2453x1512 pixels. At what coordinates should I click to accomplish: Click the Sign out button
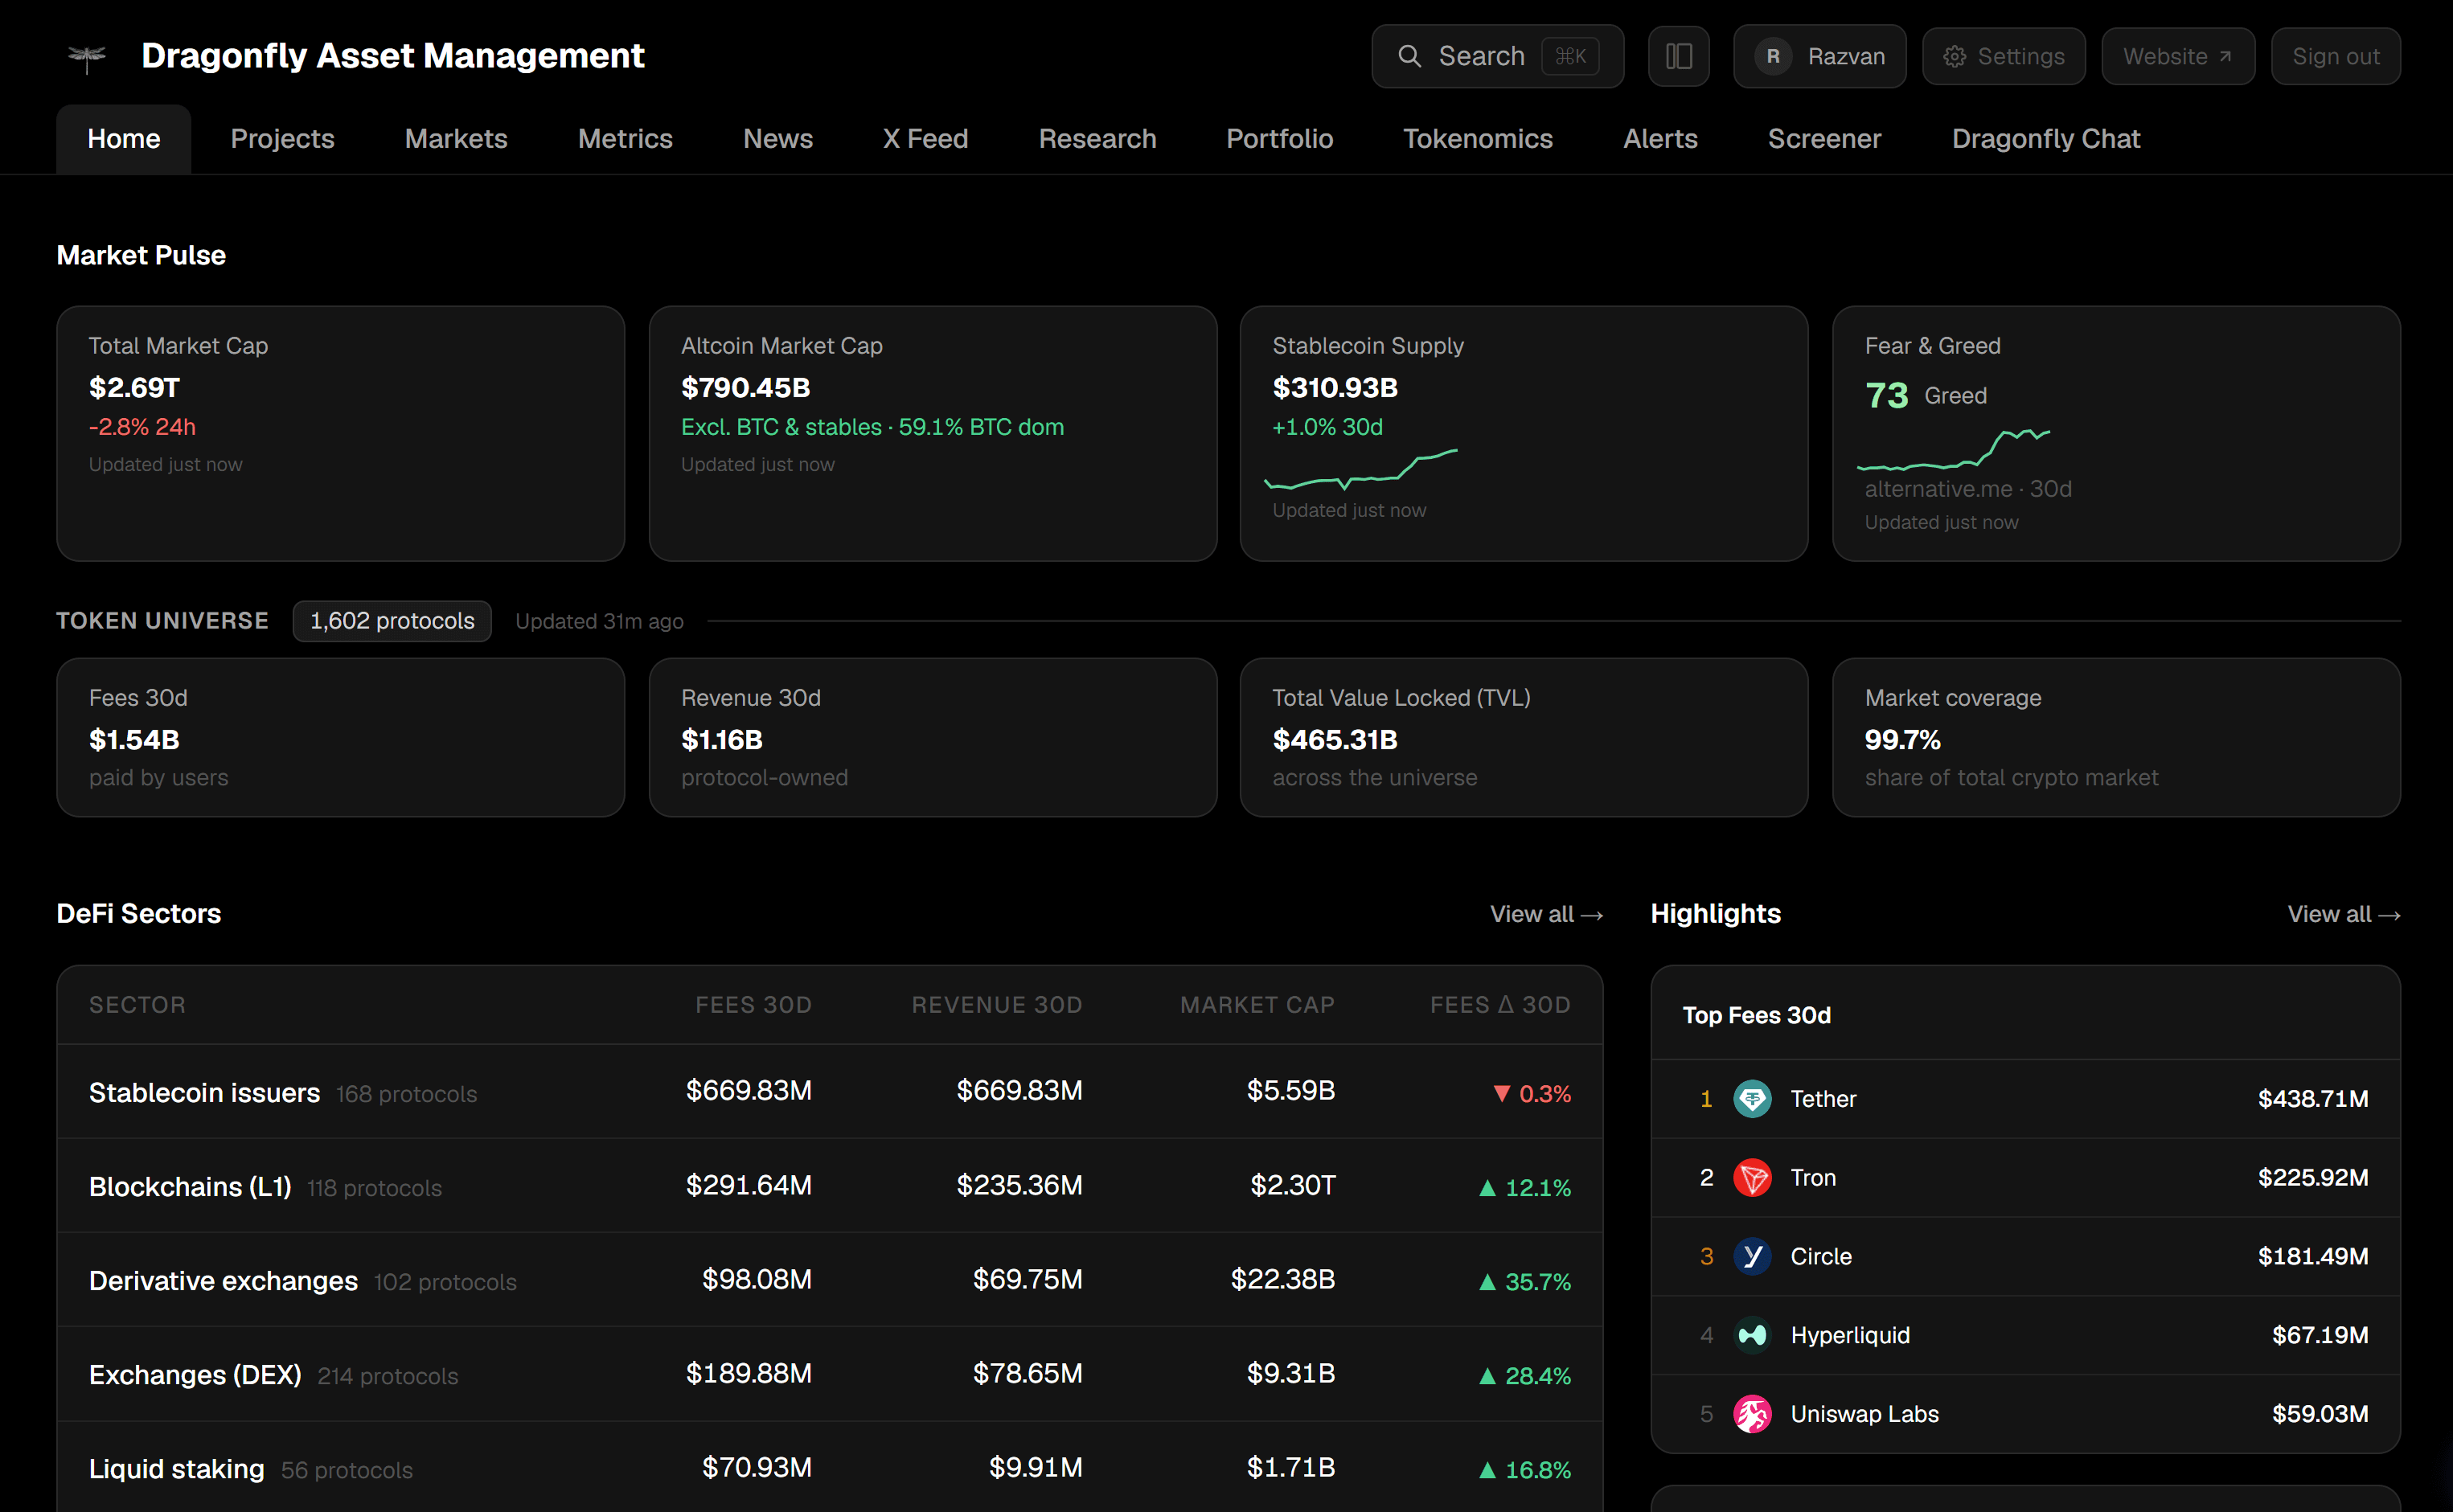(2335, 56)
